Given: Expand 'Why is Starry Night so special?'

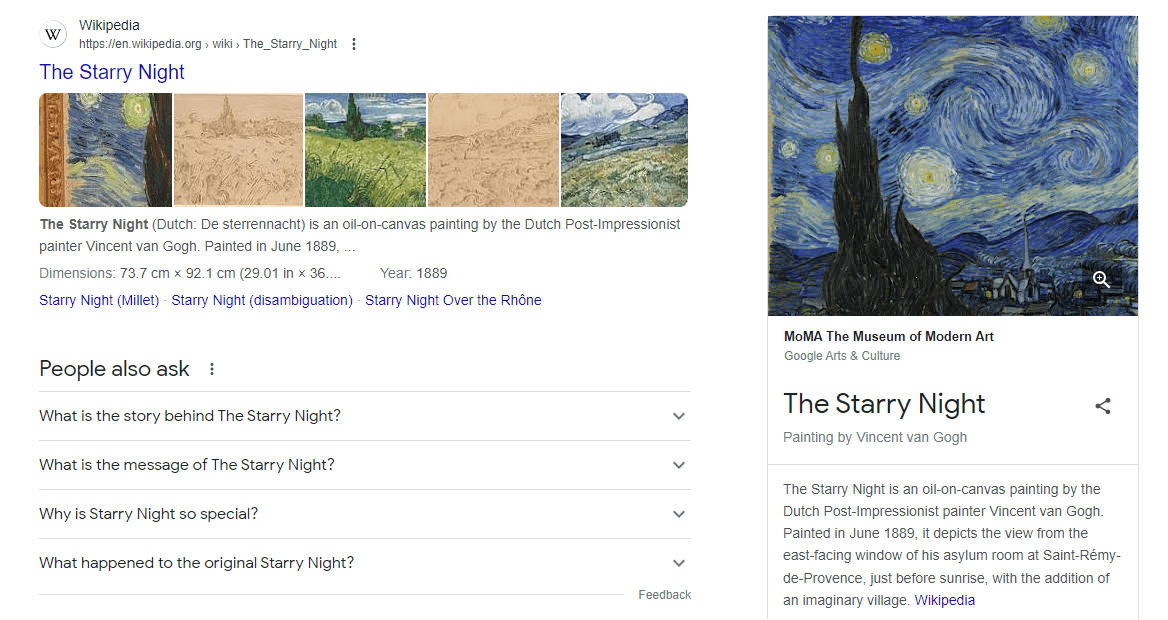Looking at the screenshot, I should (x=365, y=514).
